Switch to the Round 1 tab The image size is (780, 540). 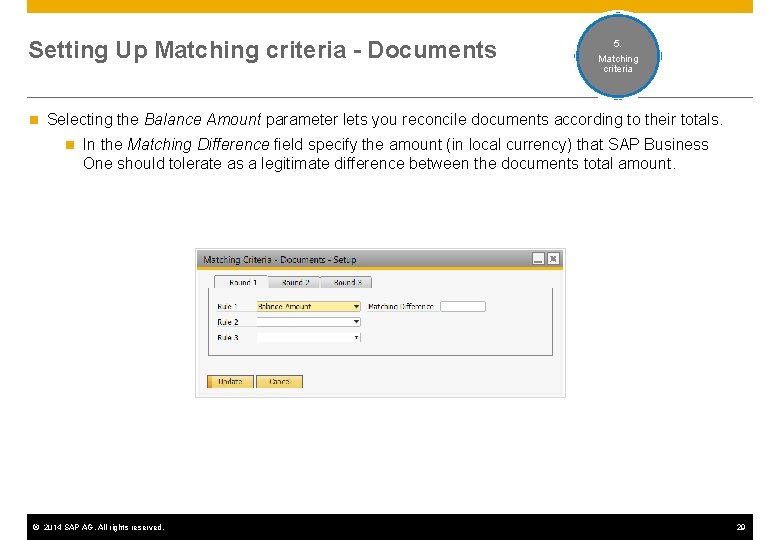pos(241,282)
